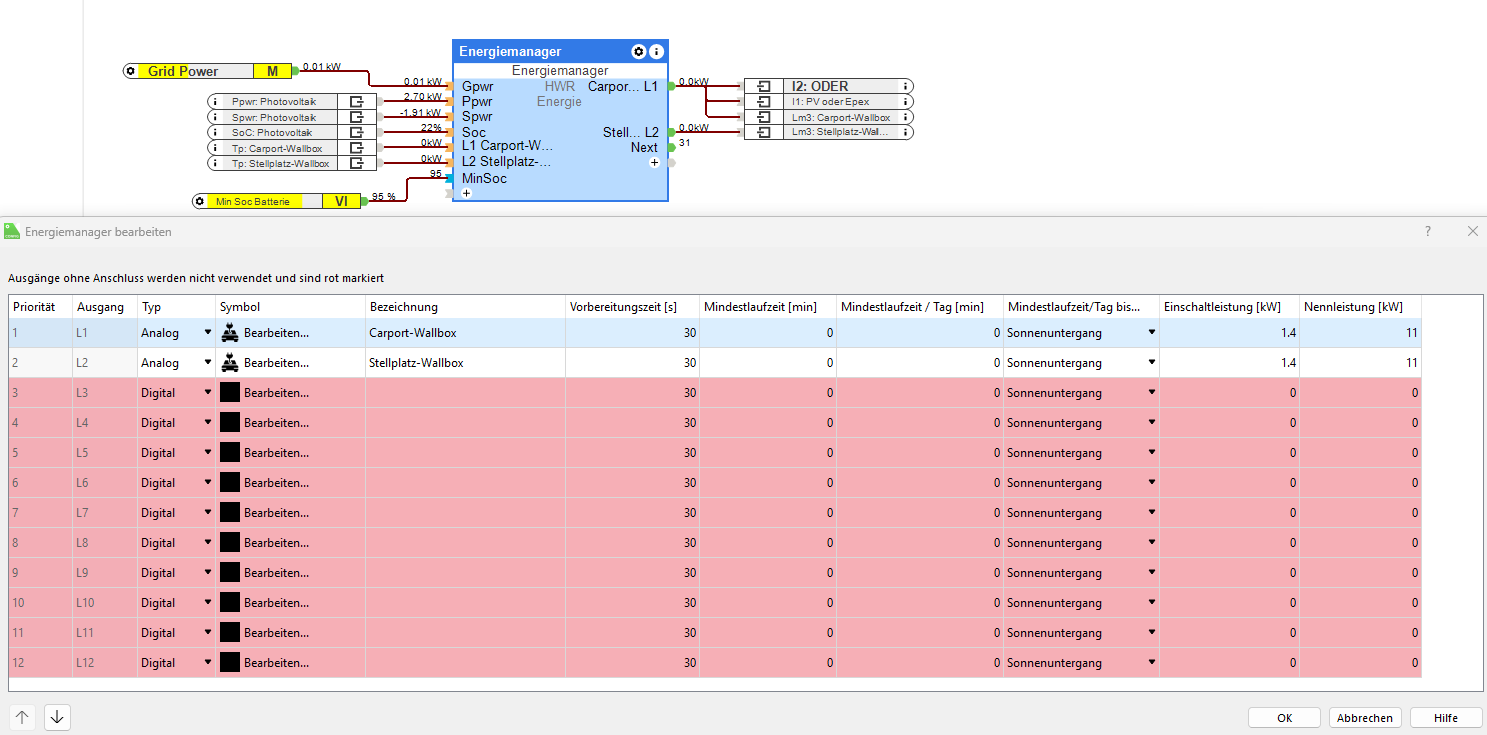Screen dimensions: 1487x735
Task: Click the Abbrechen button
Action: pyautogui.click(x=1365, y=718)
